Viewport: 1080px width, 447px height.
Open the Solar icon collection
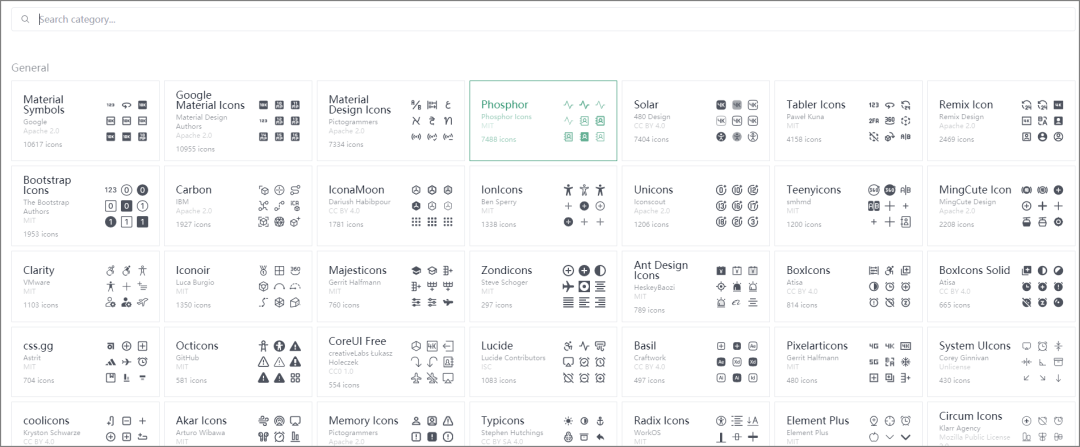(696, 121)
